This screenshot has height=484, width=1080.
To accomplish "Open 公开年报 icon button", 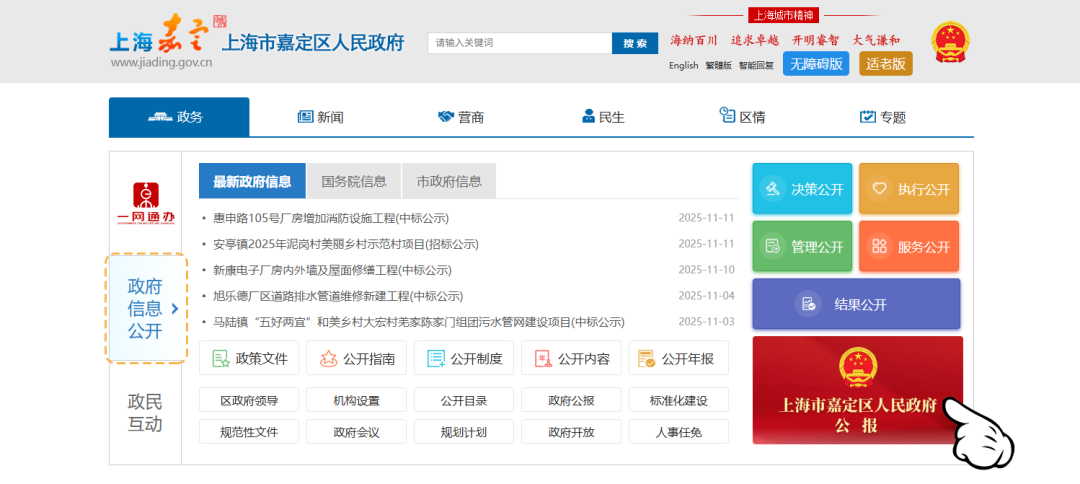I will point(678,358).
